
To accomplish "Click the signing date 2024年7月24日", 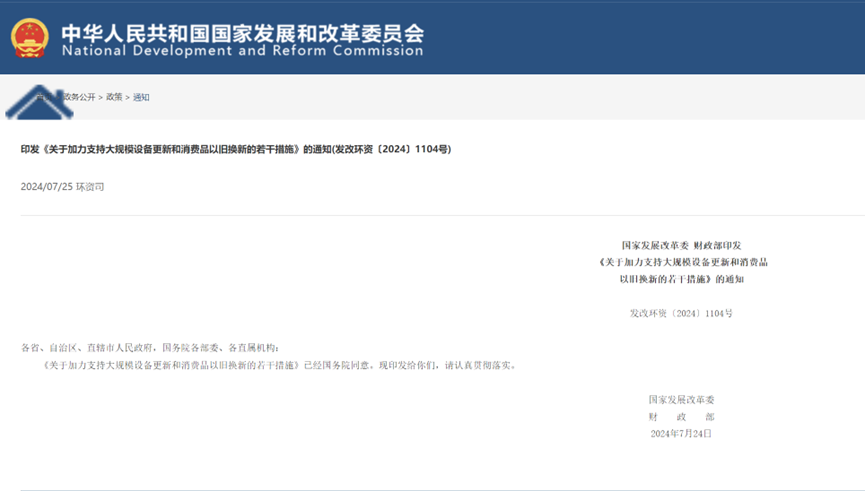I will pyautogui.click(x=681, y=434).
